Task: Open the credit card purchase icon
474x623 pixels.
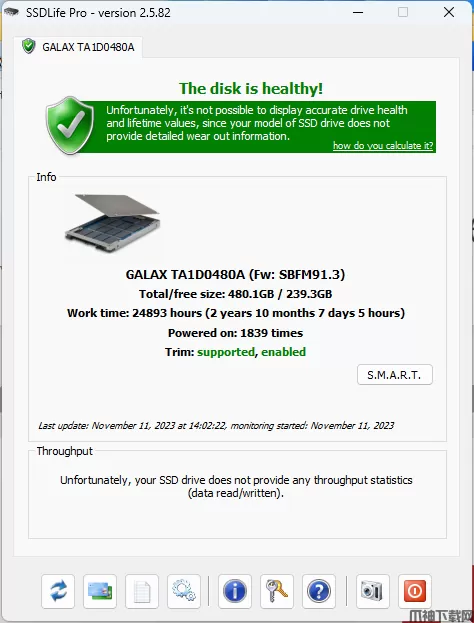Action: [x=100, y=591]
